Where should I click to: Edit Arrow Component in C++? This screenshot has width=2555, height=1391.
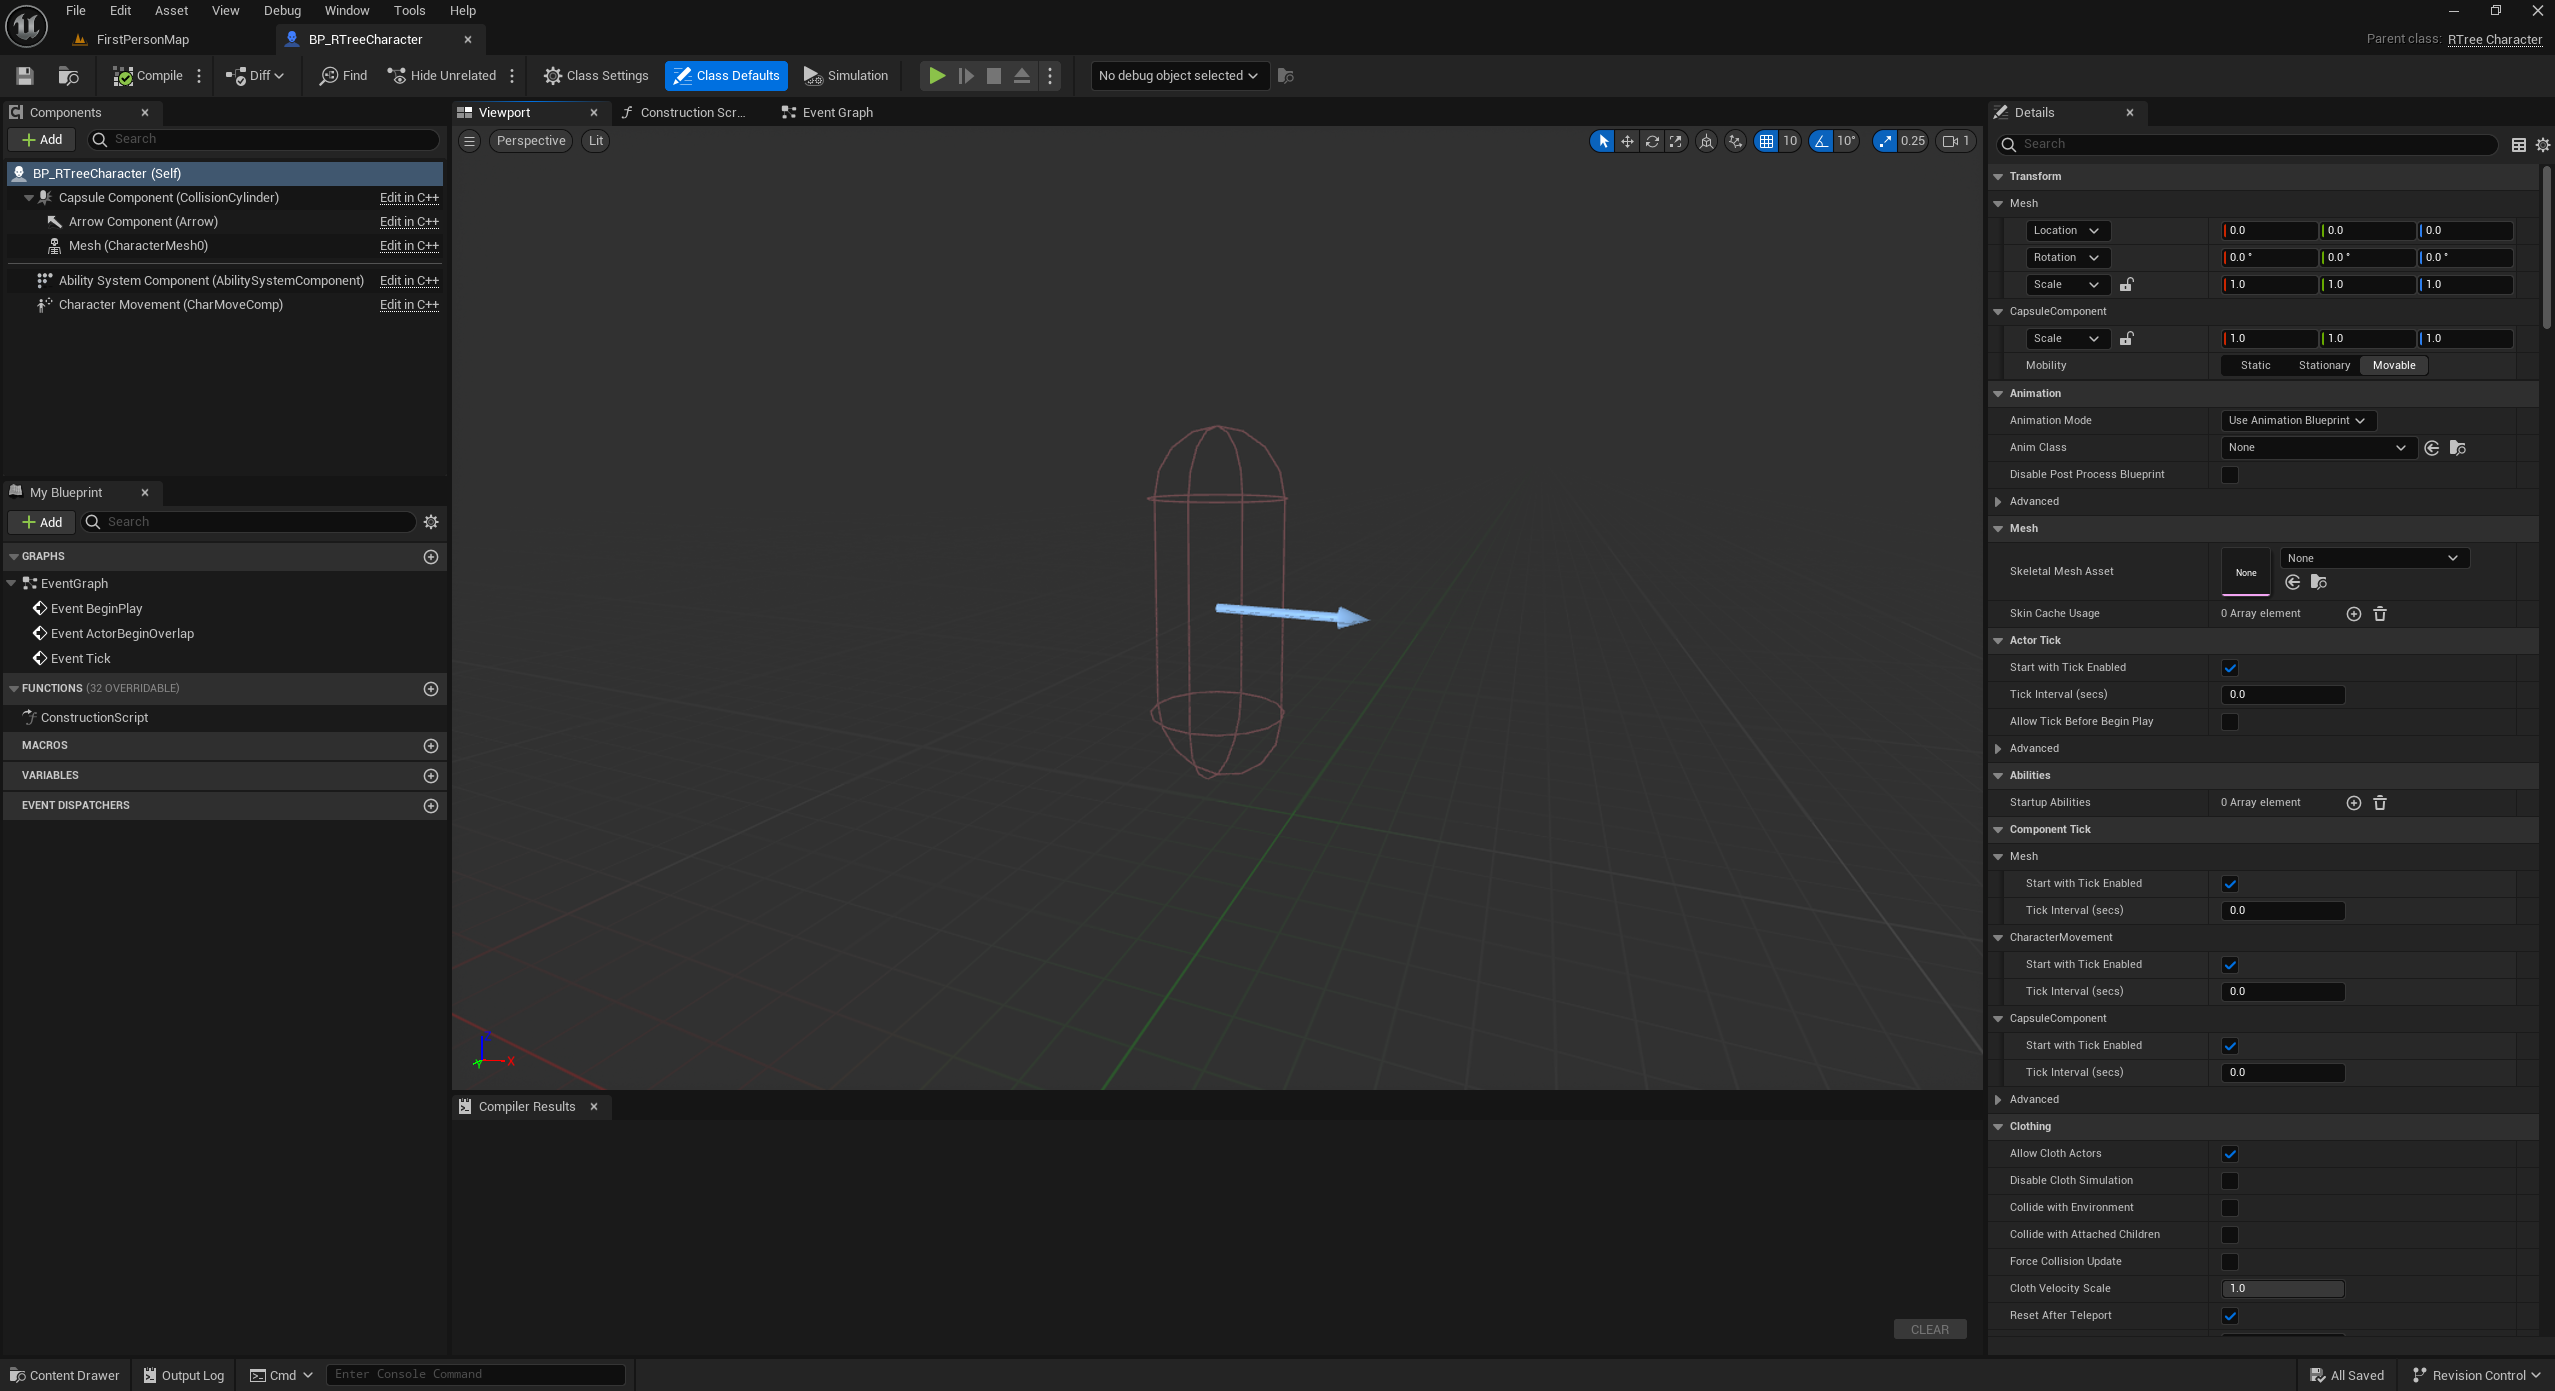tap(409, 222)
